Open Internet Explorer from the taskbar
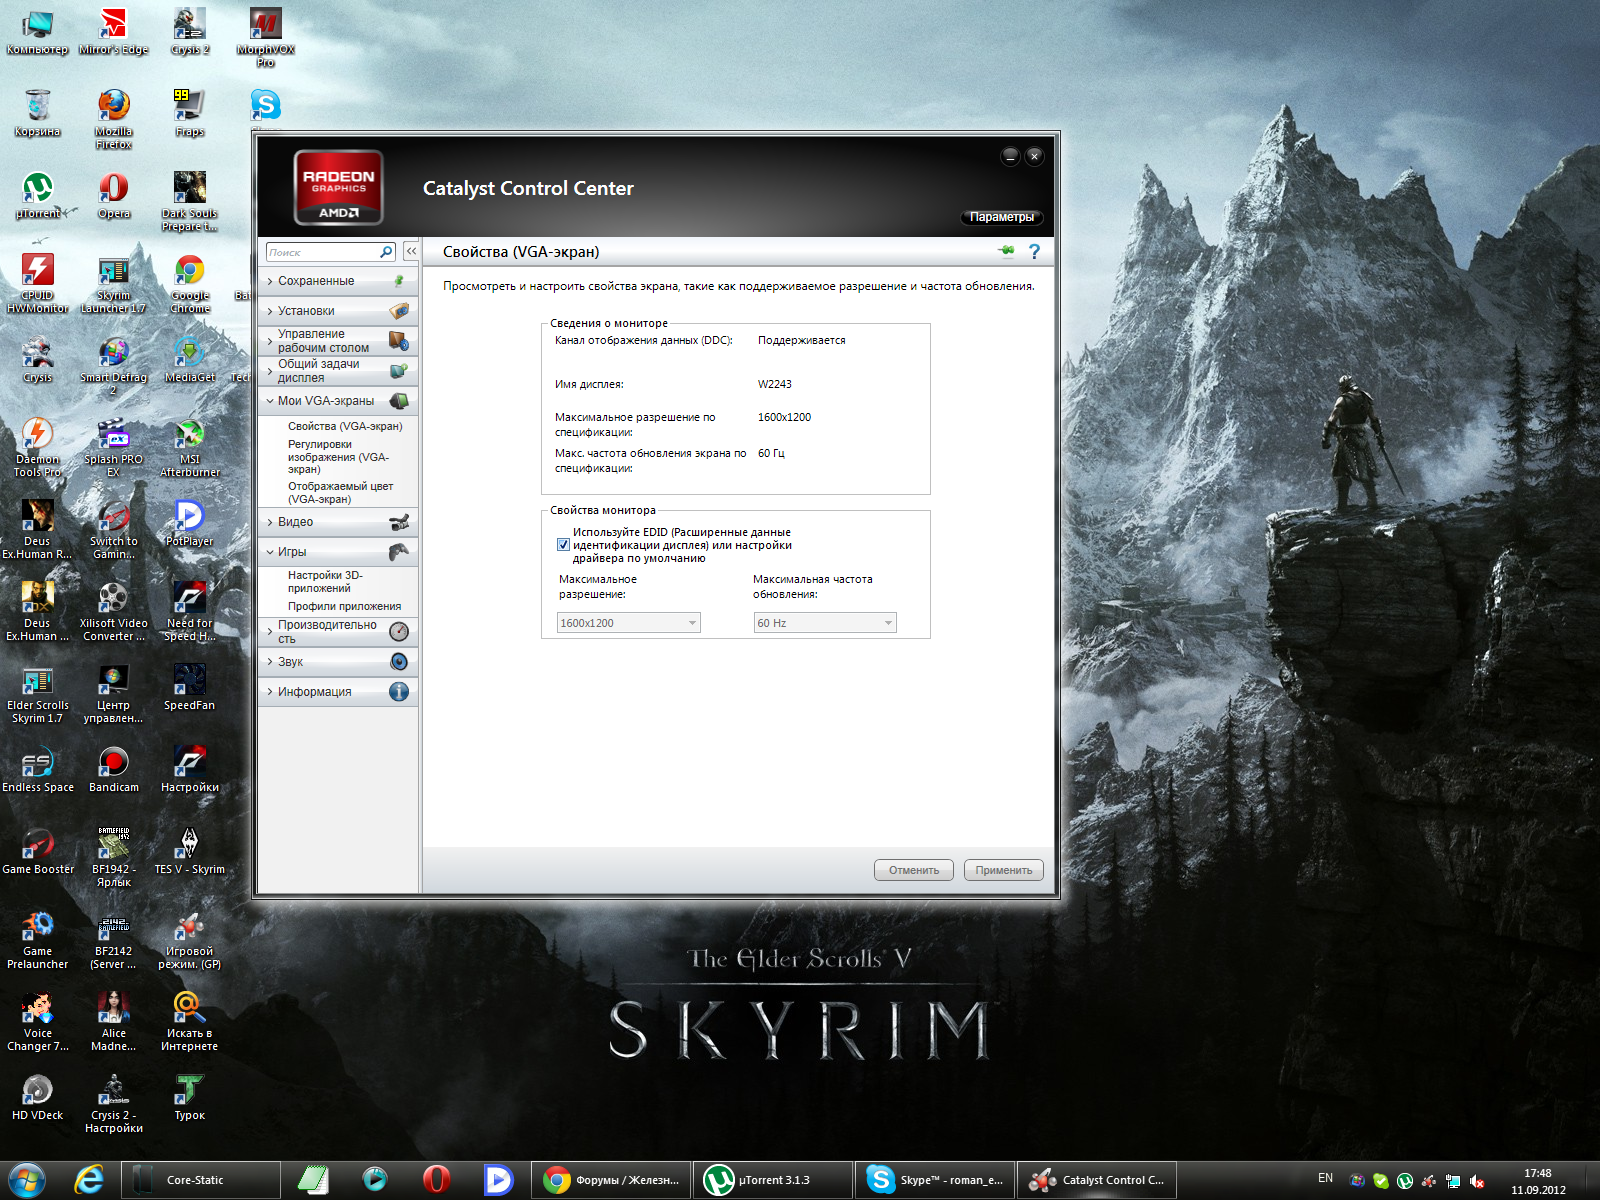The width and height of the screenshot is (1600, 1200). click(x=89, y=1180)
